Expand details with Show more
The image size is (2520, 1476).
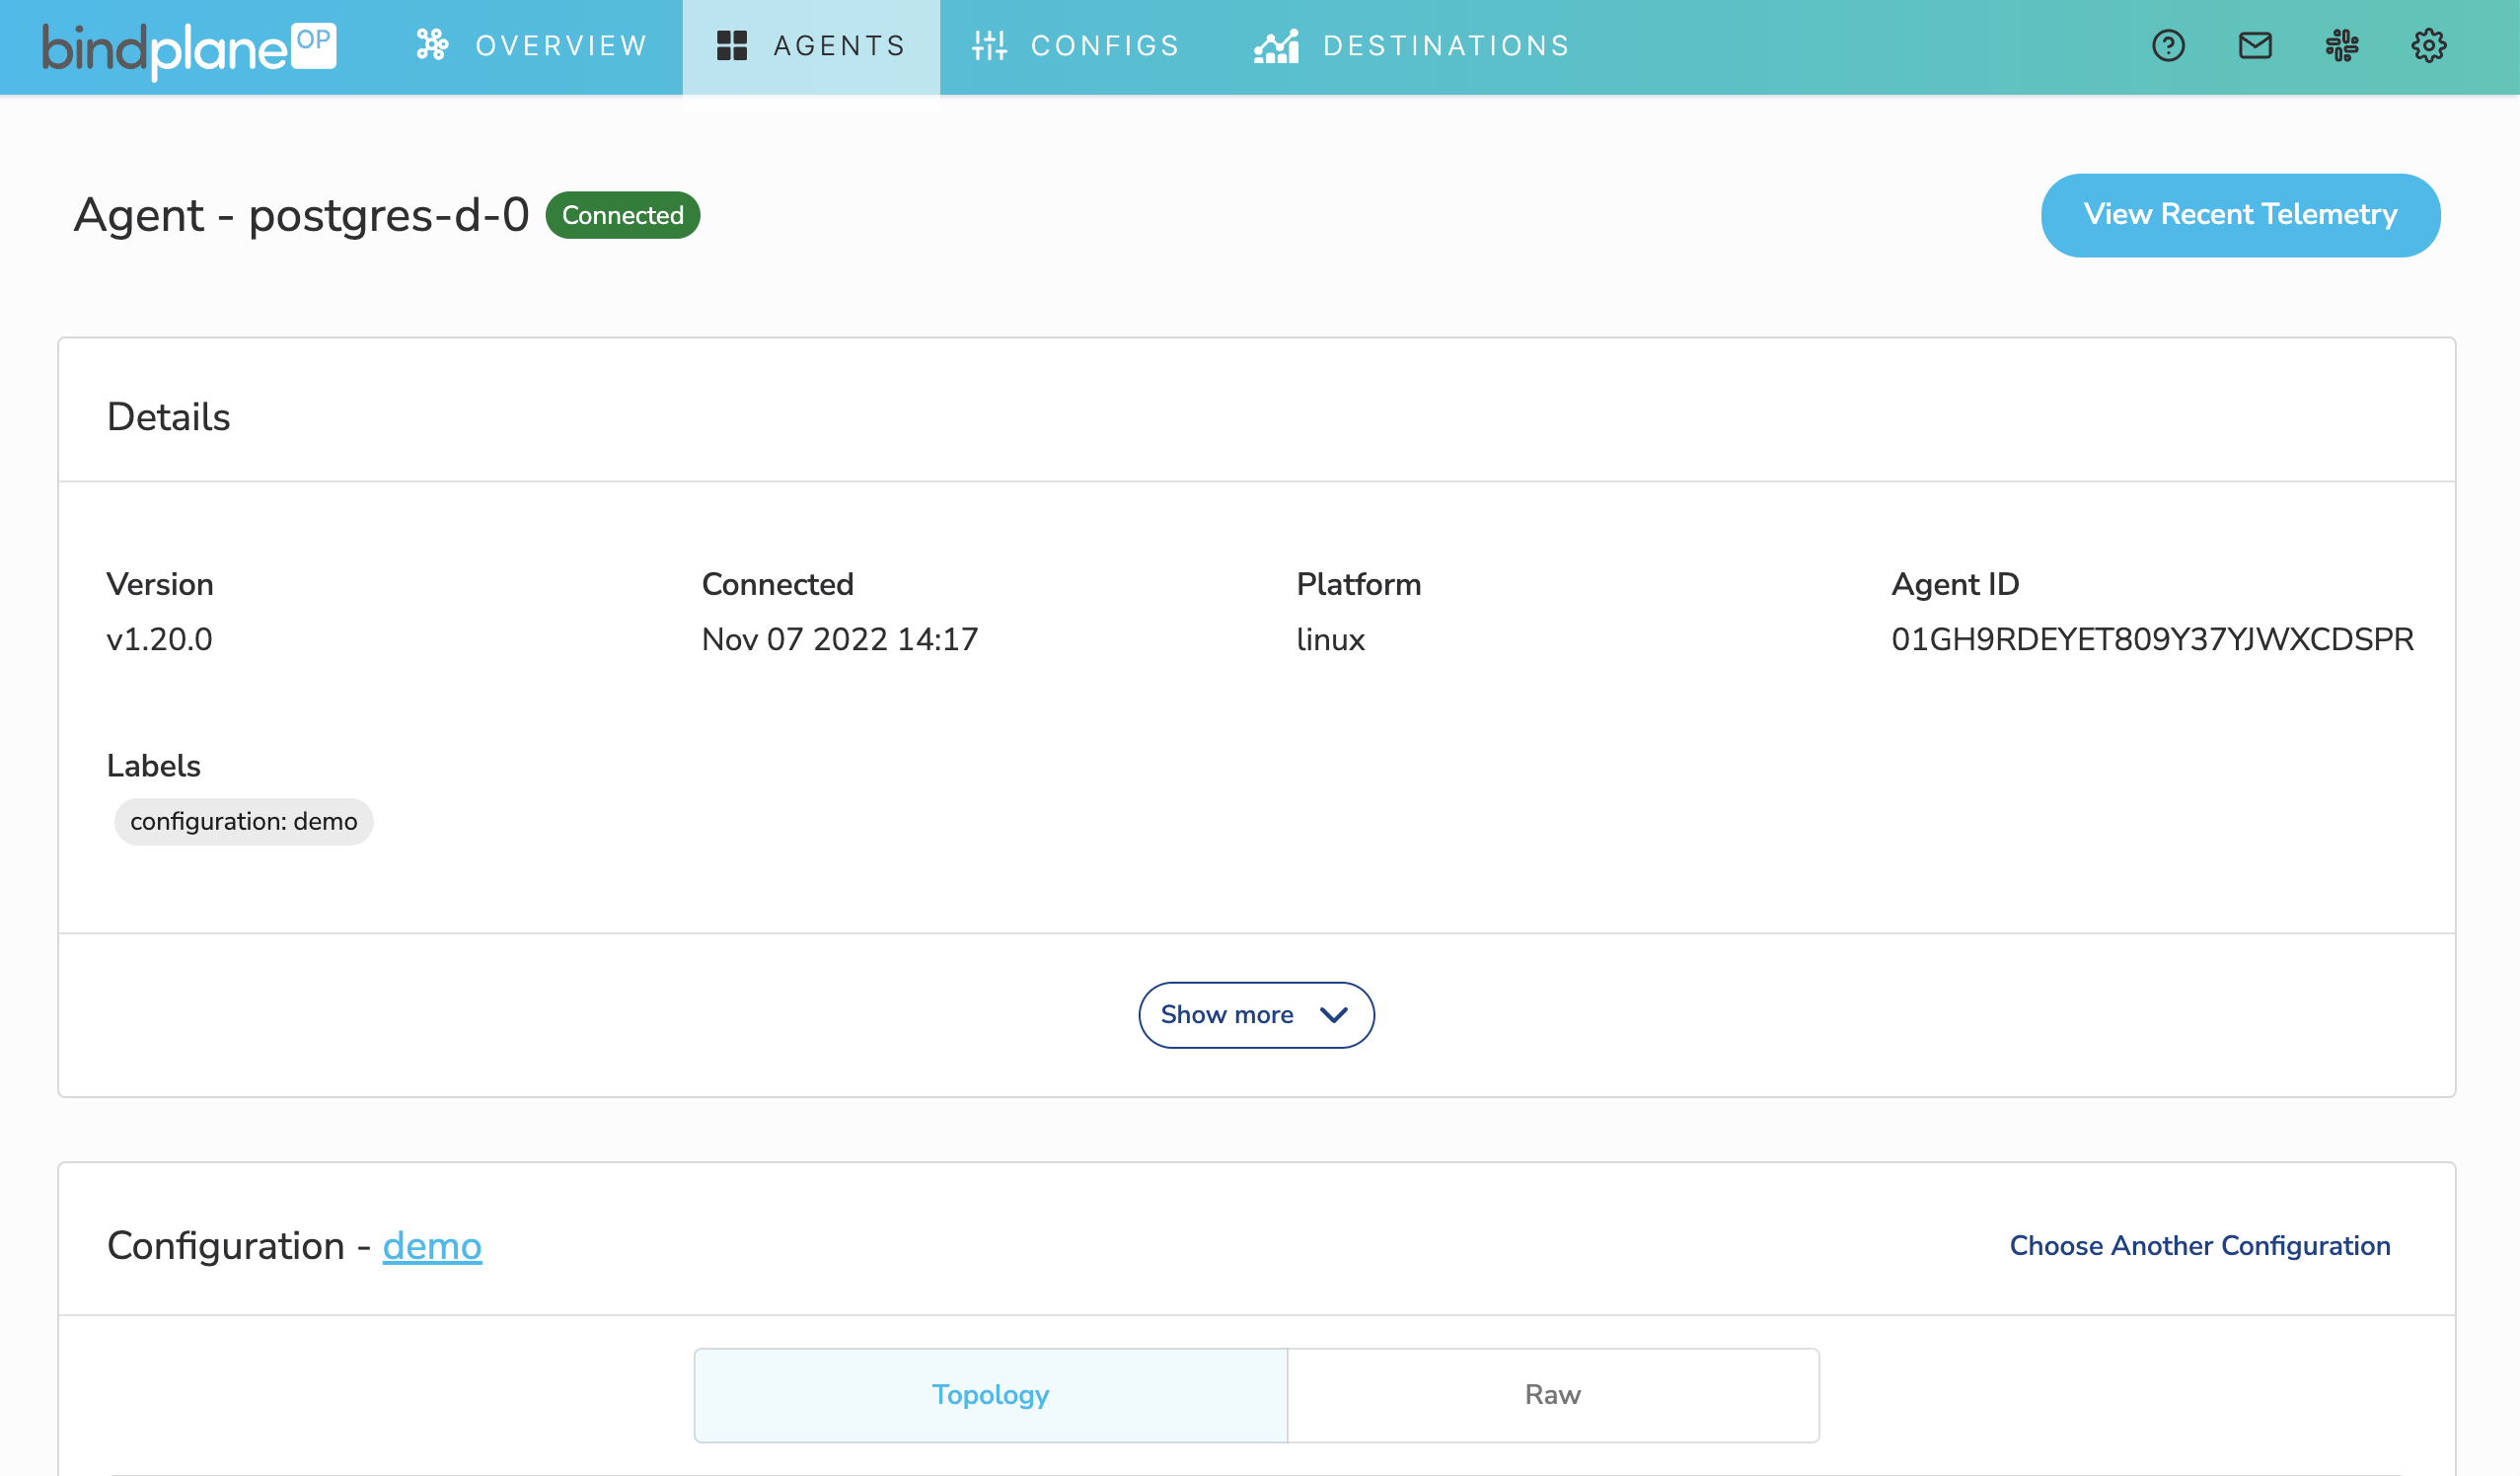pyautogui.click(x=1227, y=1015)
